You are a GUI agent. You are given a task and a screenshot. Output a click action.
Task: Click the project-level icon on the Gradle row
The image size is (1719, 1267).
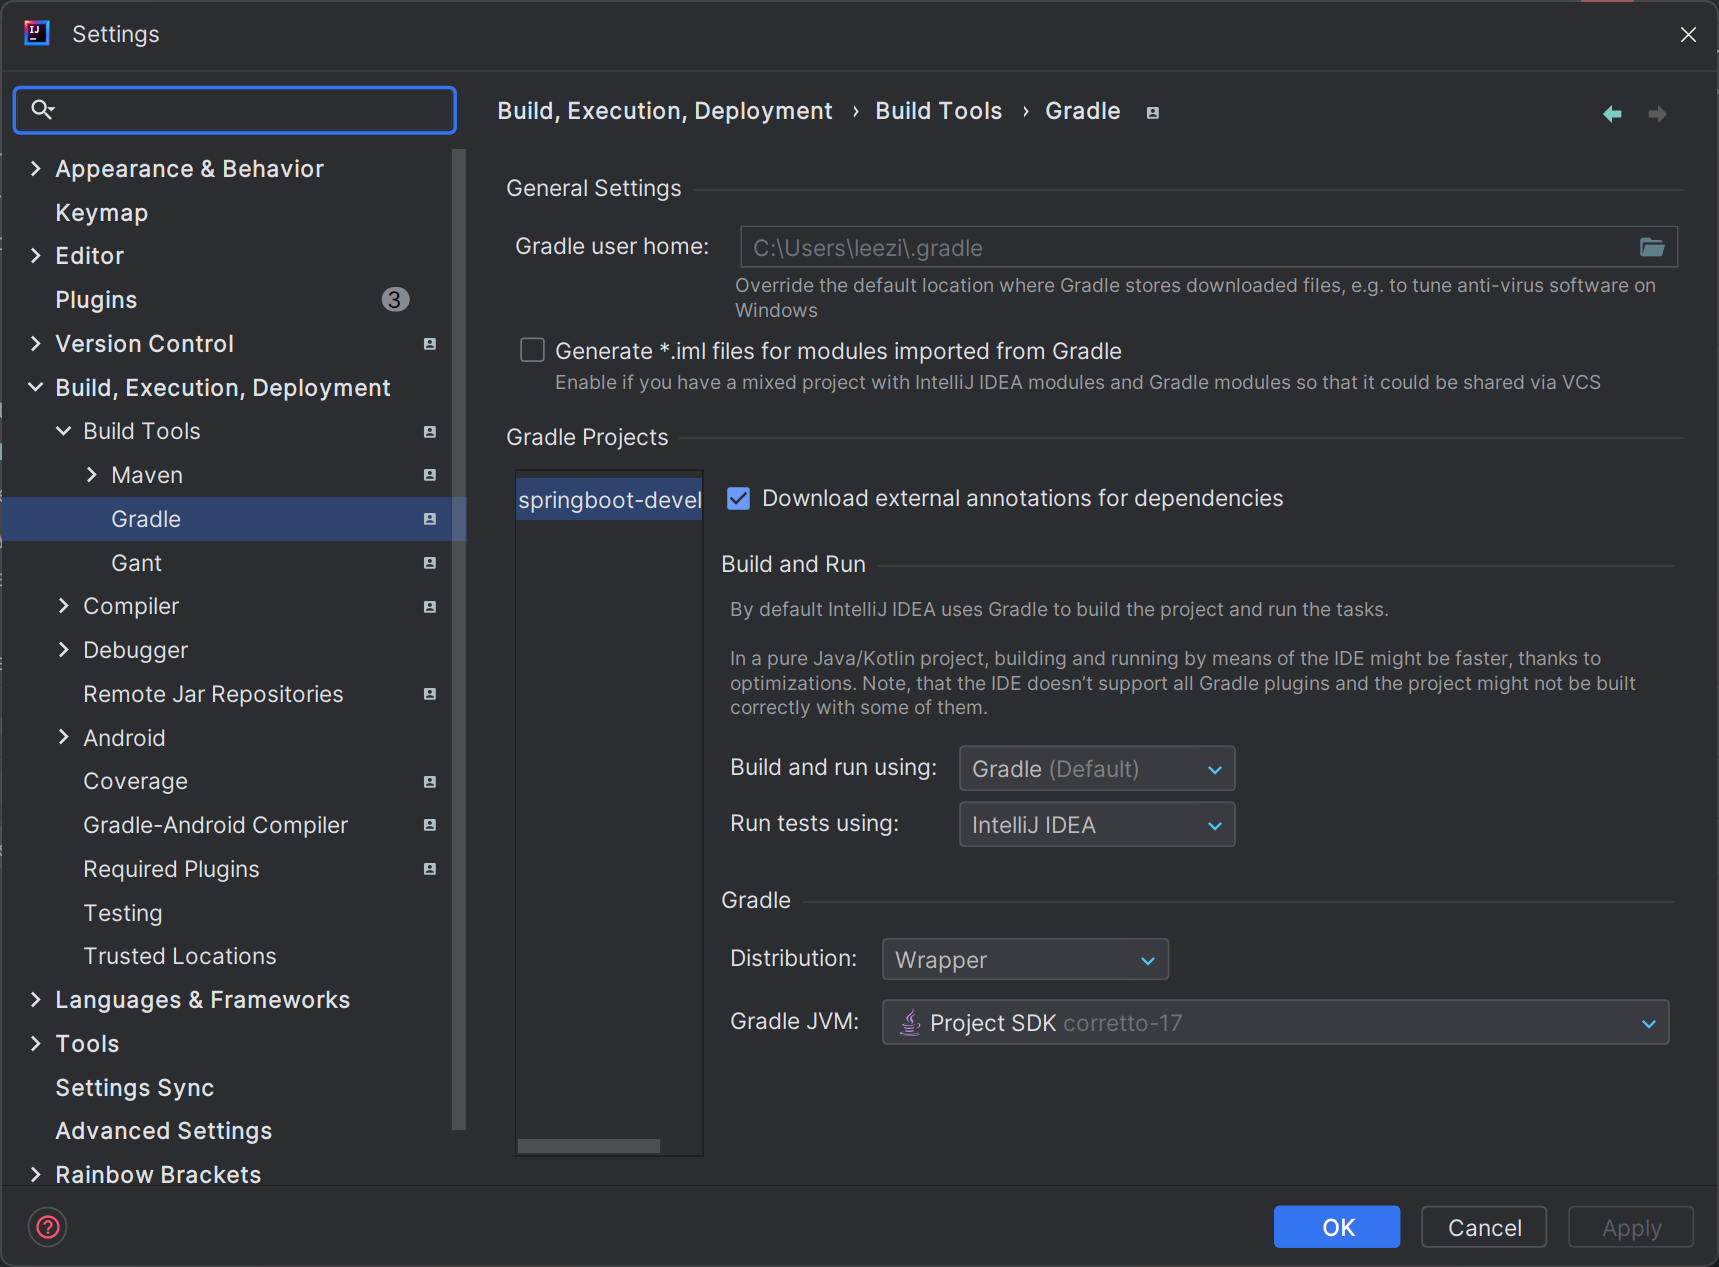pos(430,519)
